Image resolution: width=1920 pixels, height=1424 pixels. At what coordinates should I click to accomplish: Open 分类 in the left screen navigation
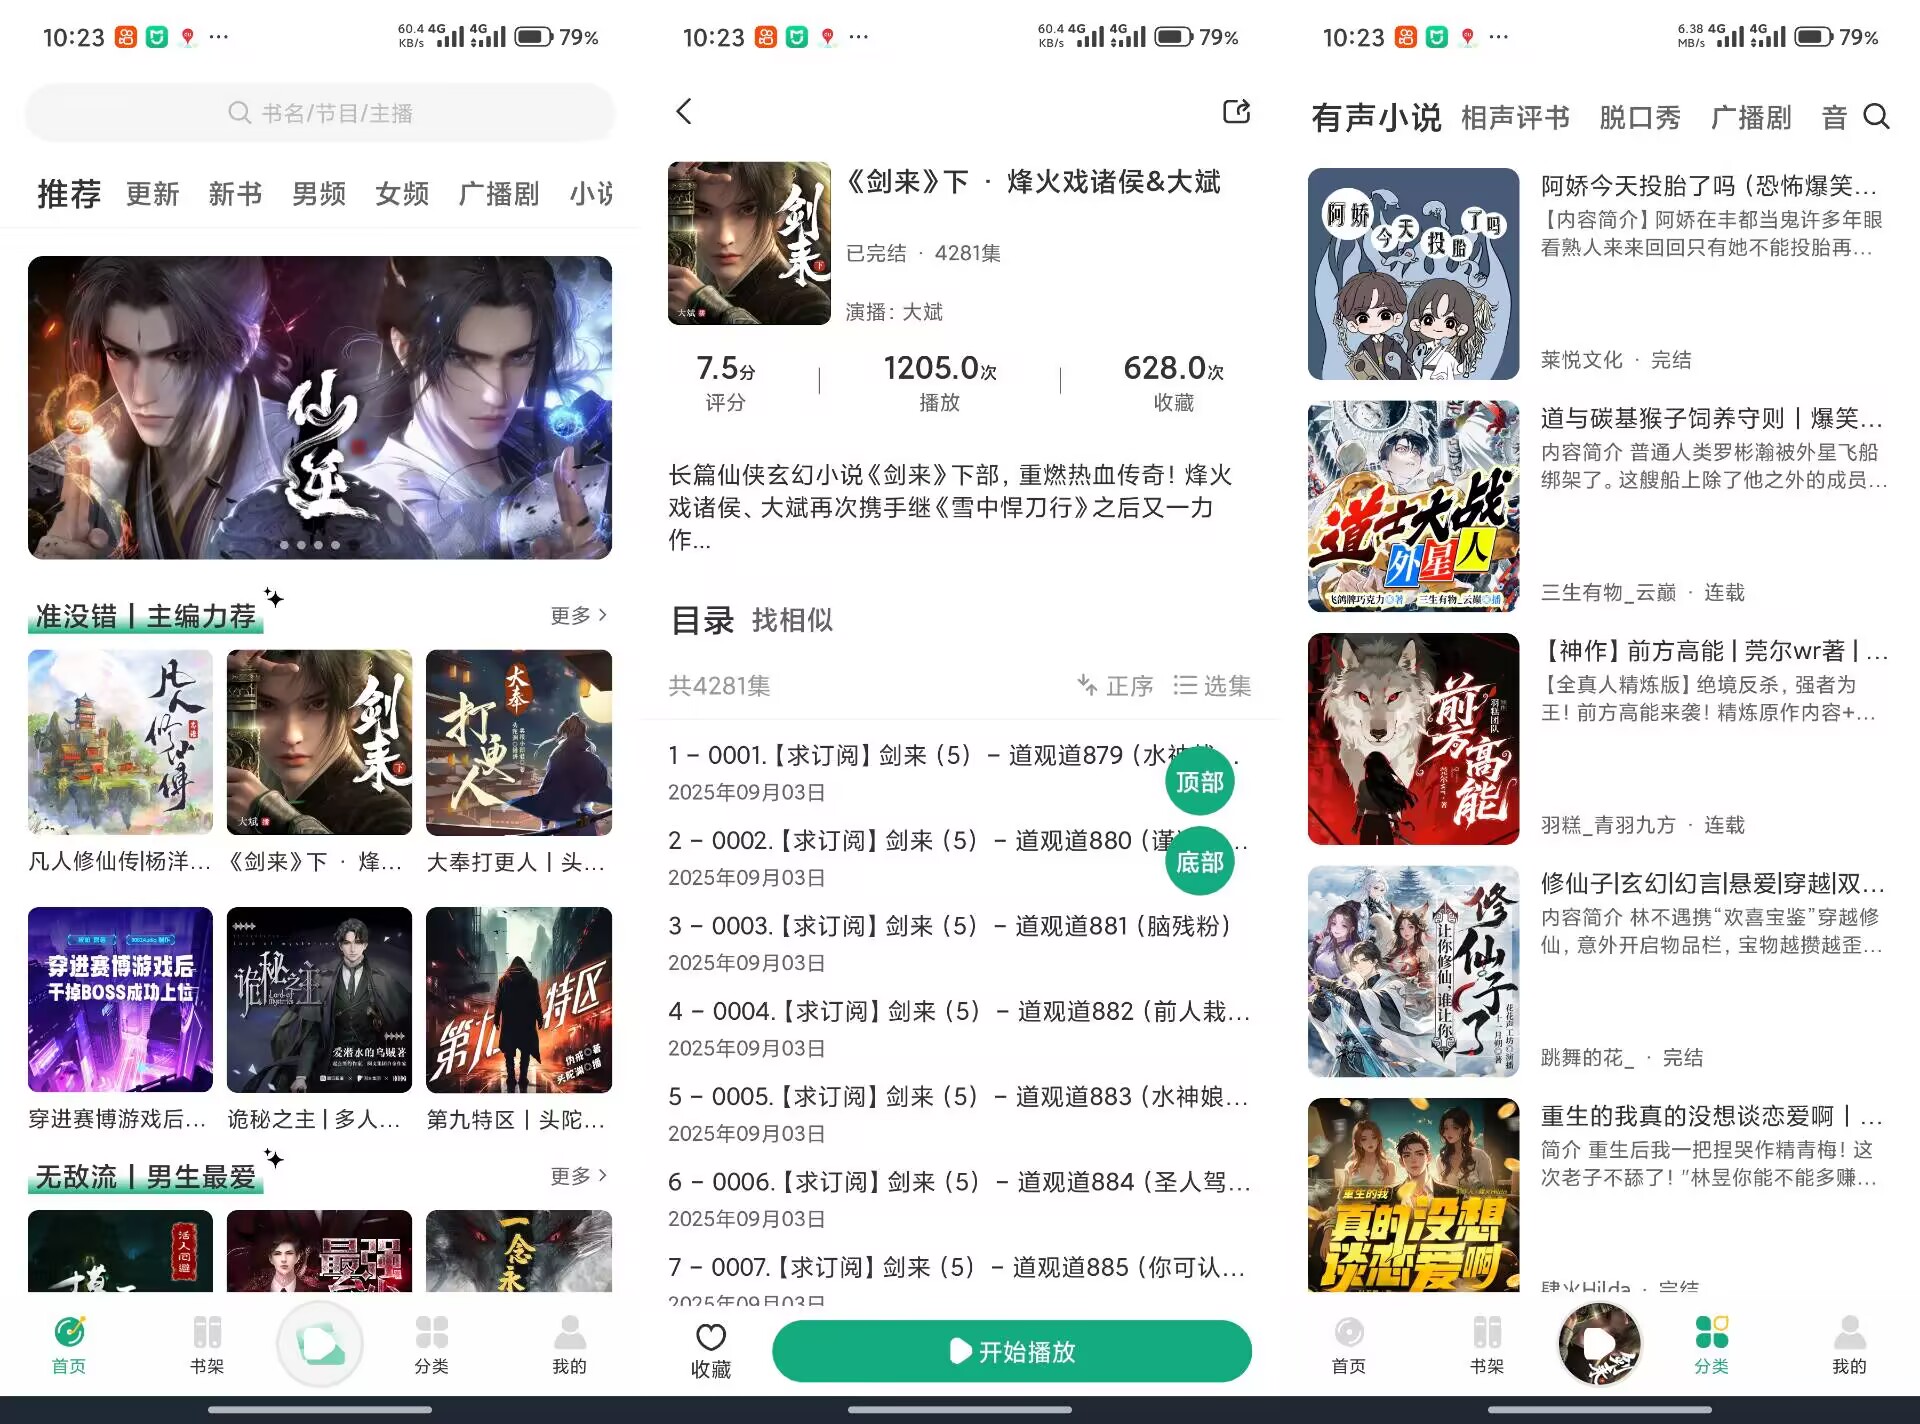(x=431, y=1344)
